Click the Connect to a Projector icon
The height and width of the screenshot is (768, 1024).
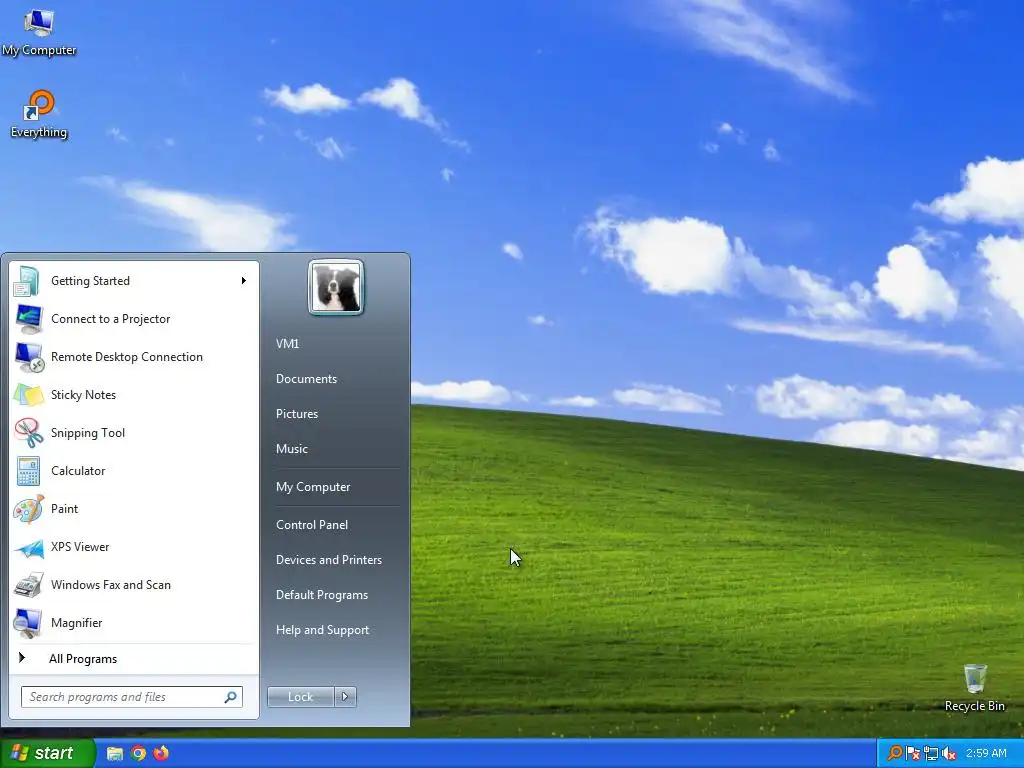28,319
